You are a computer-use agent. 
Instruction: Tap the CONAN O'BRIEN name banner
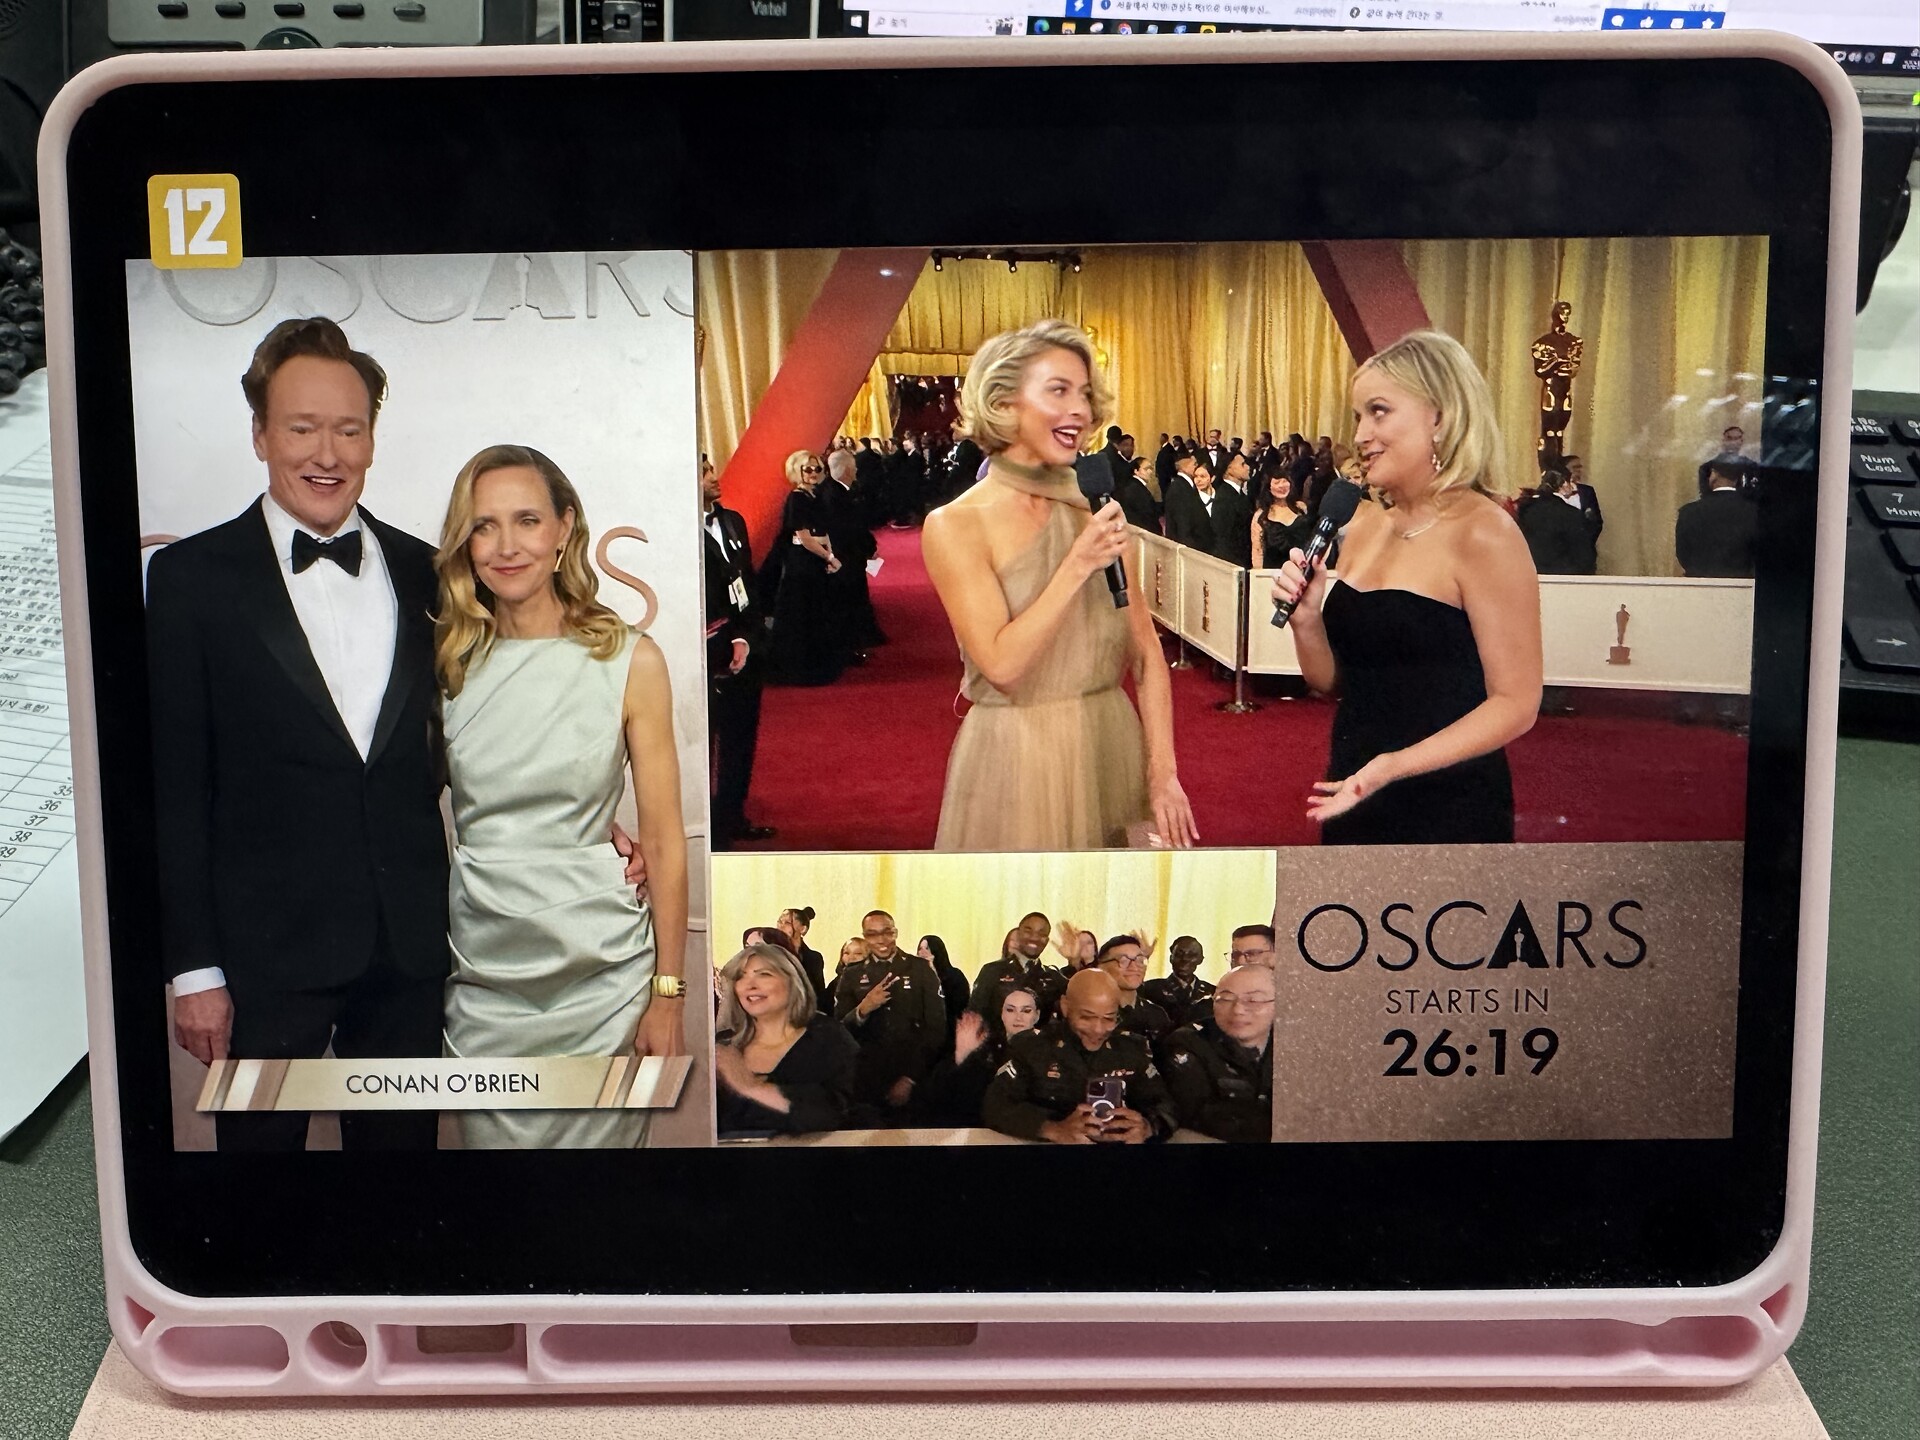(x=442, y=1083)
